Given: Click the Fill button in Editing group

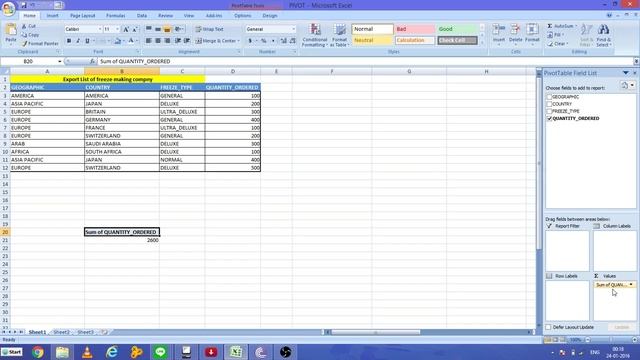Looking at the screenshot, I should [x=556, y=35].
